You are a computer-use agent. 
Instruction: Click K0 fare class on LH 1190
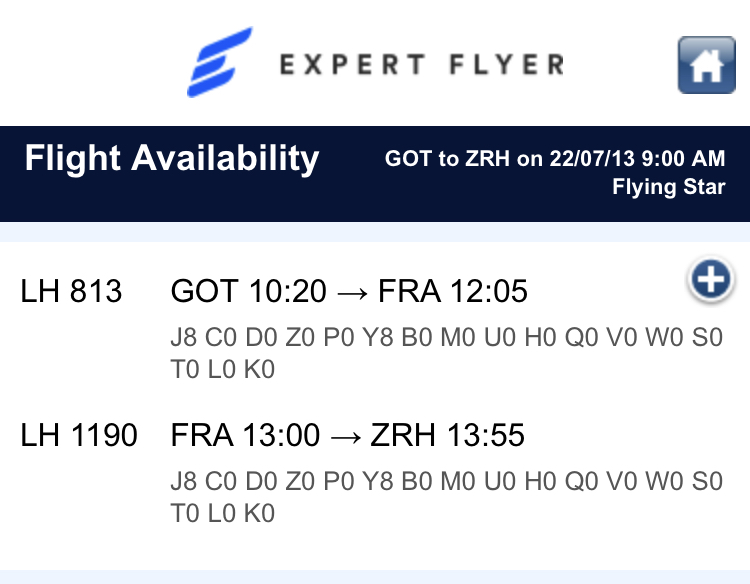coord(258,514)
